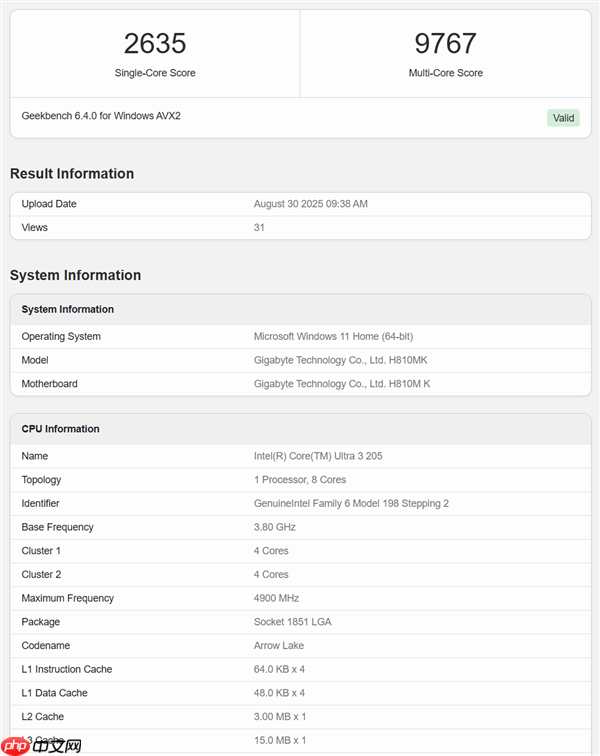
Task: Click the Topology value 1 Processor, 8 Cores
Action: tap(300, 480)
